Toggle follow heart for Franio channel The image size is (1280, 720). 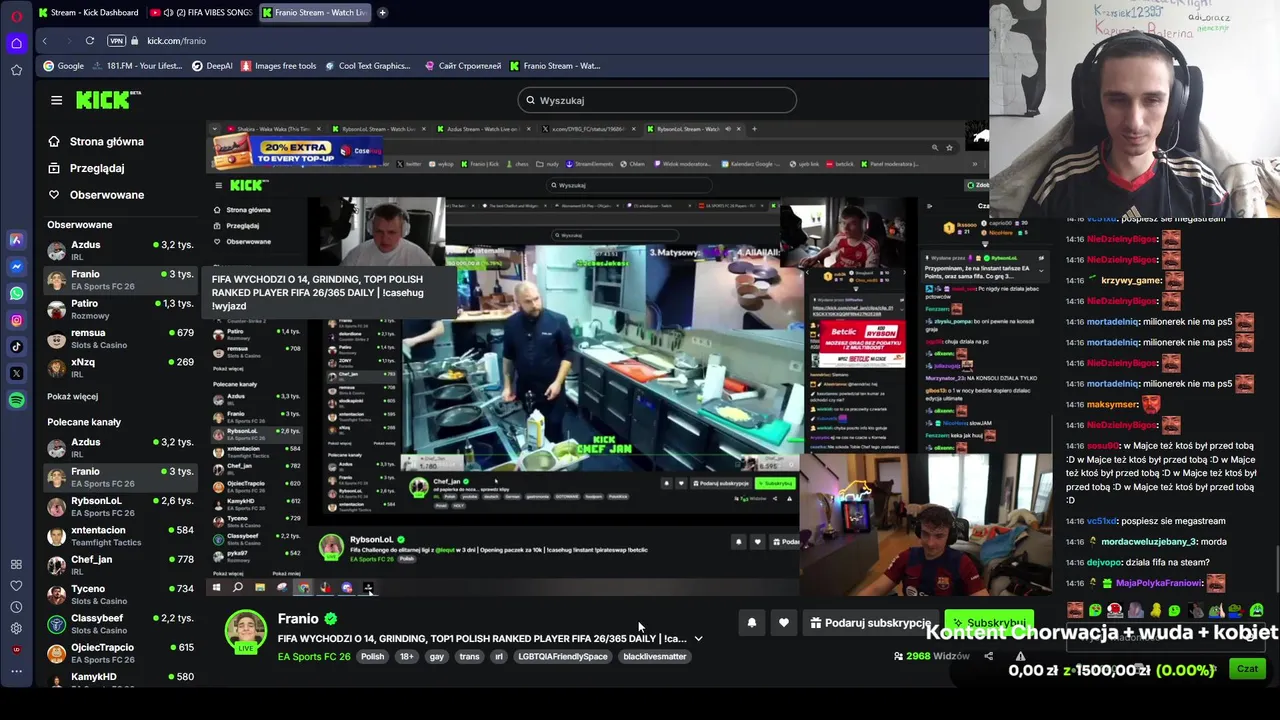tap(784, 623)
